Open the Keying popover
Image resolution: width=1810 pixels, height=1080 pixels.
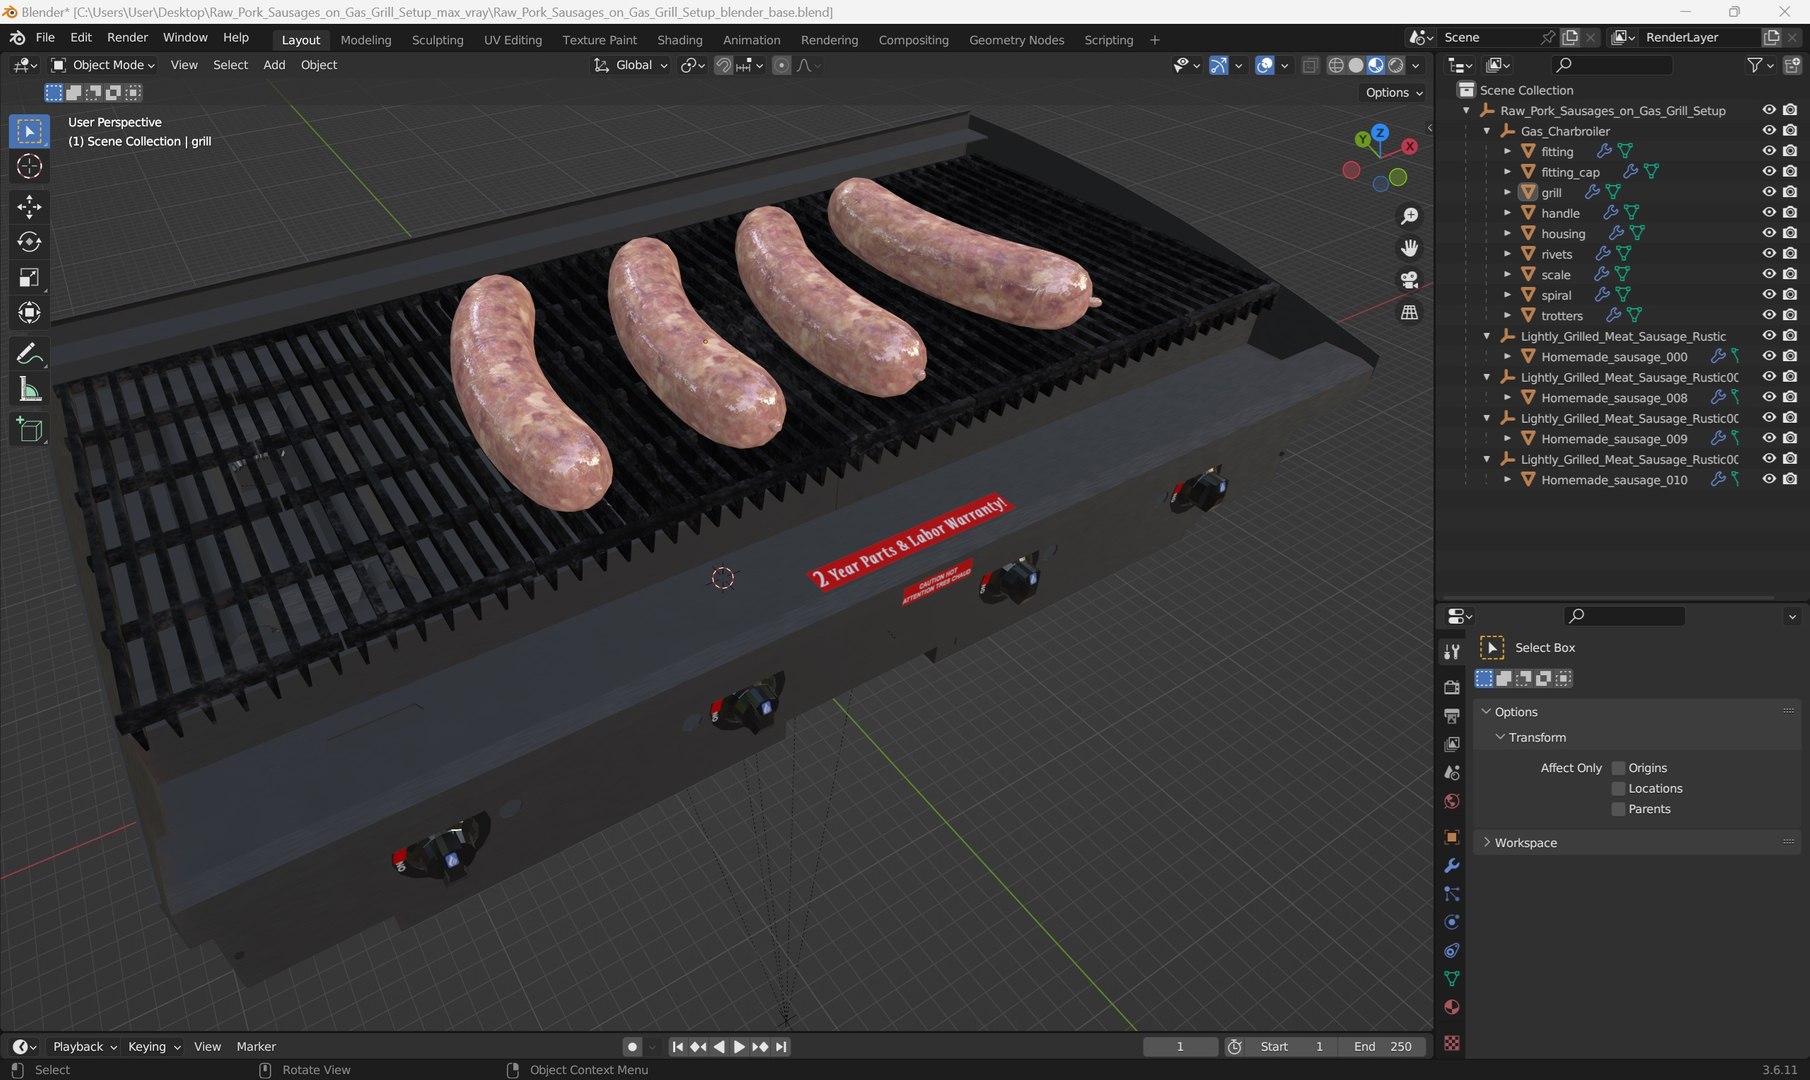(x=154, y=1047)
